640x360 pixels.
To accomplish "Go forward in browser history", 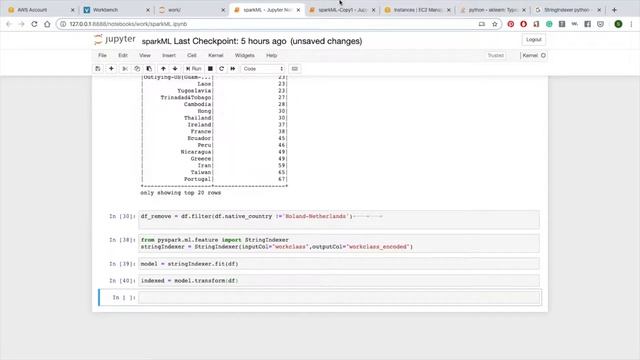I will coord(21,24).
